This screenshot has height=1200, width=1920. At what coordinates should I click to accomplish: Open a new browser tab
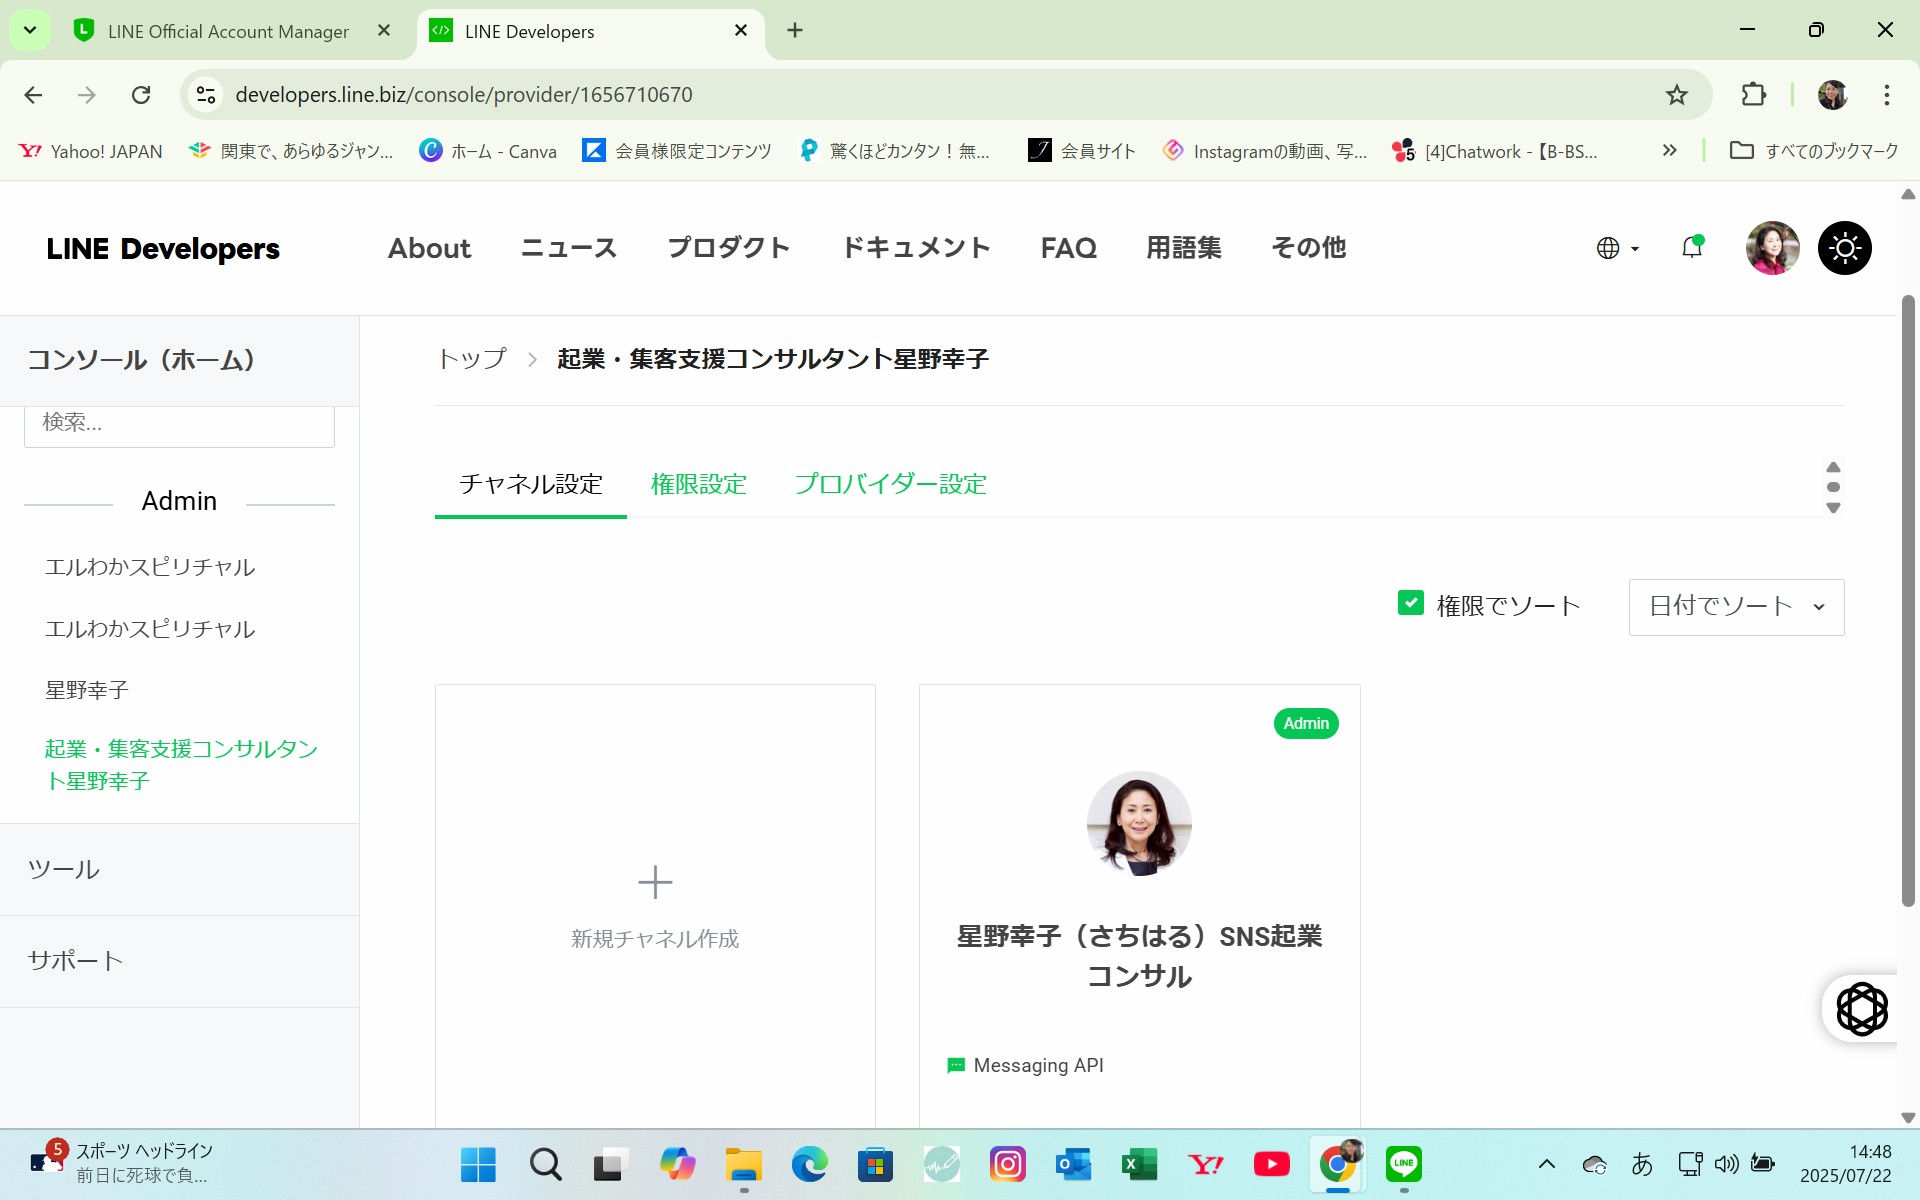coord(795,31)
